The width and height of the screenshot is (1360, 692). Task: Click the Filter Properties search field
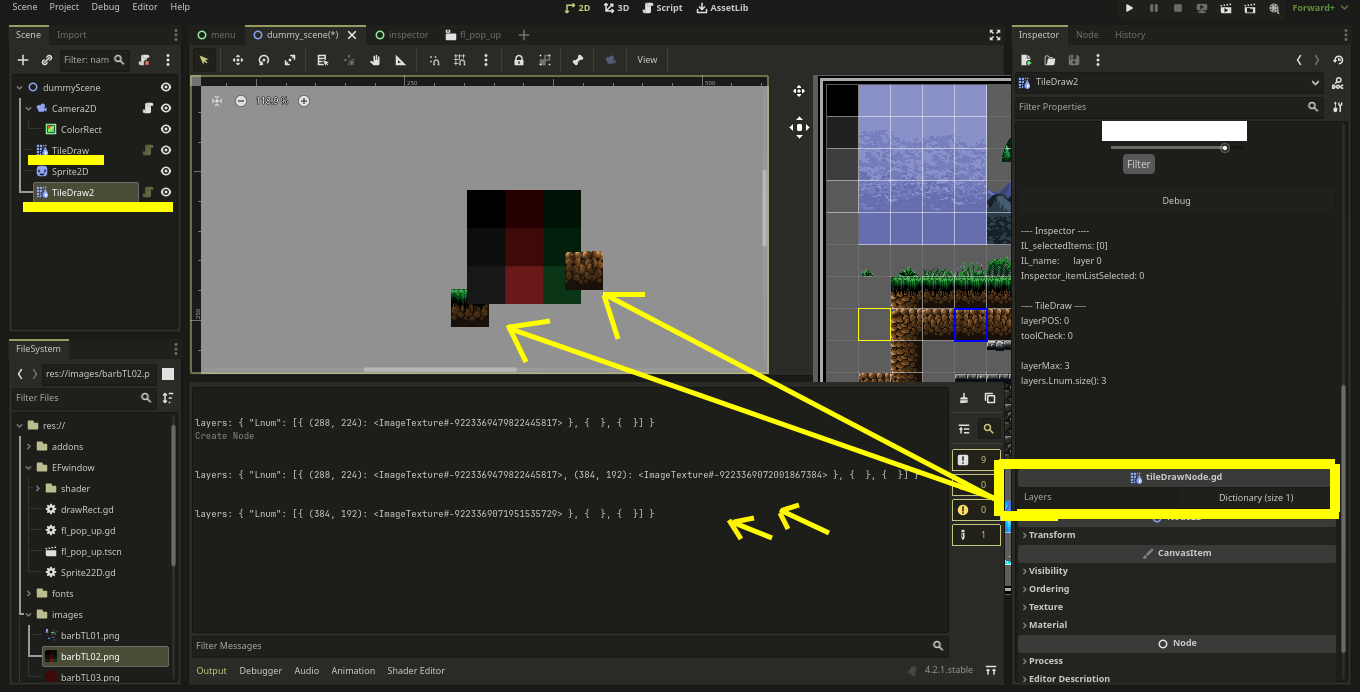1168,106
